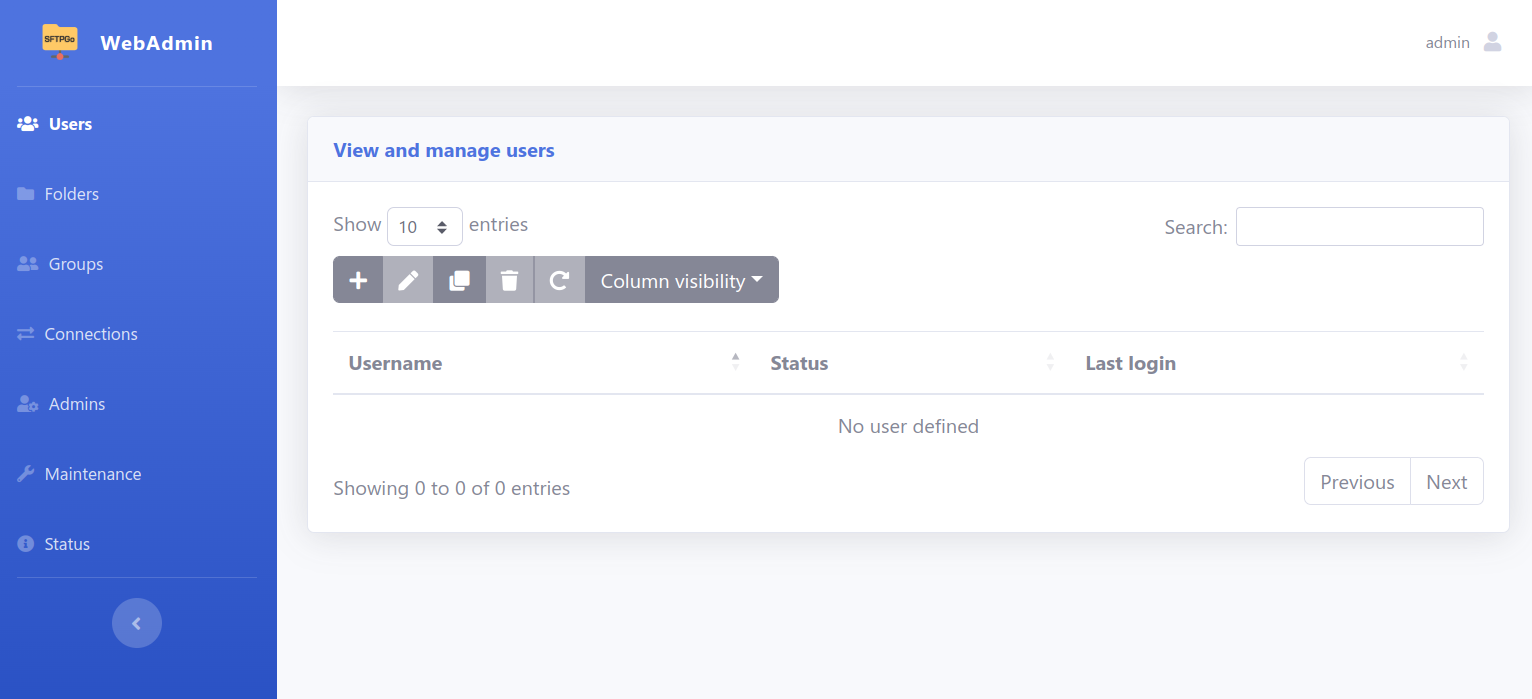Click the delete trash icon
The height and width of the screenshot is (699, 1532).
(x=510, y=280)
